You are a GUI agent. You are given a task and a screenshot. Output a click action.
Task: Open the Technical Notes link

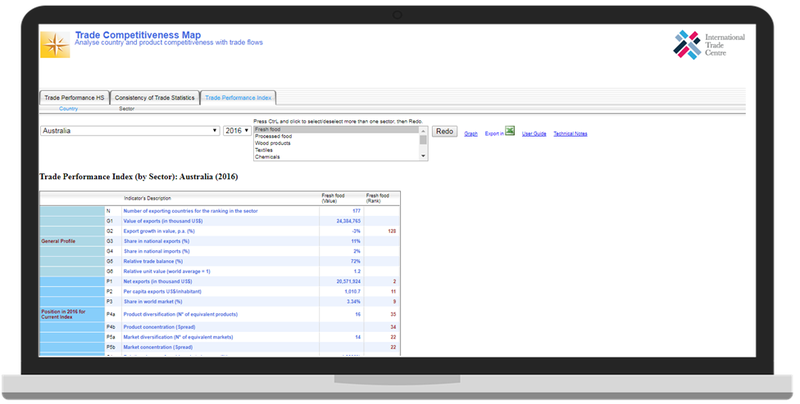[x=570, y=134]
